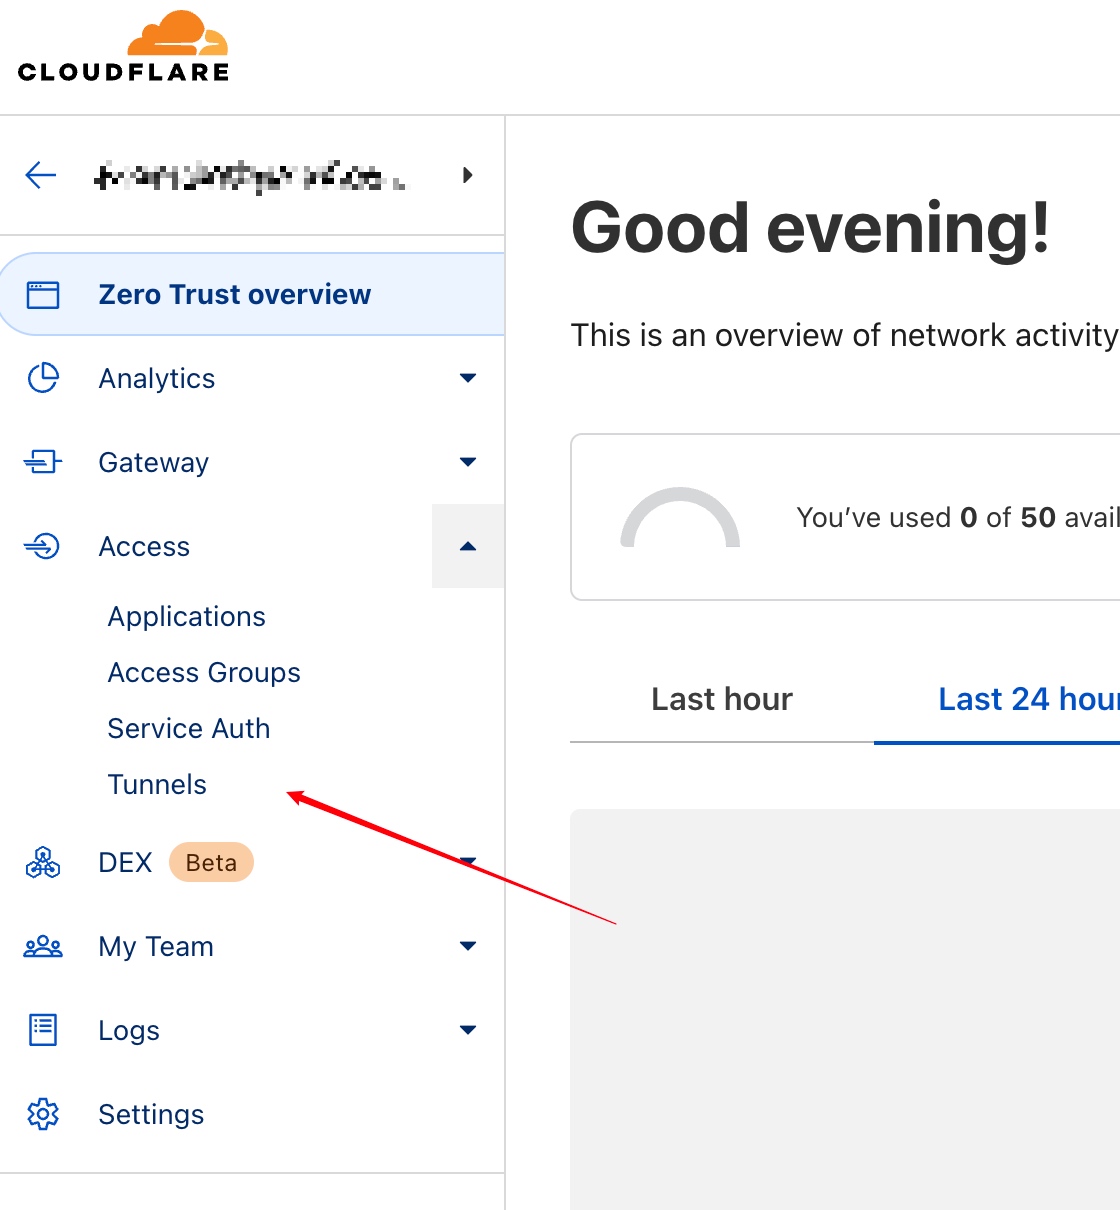The image size is (1120, 1210).
Task: Click the Zero Trust overview window icon
Action: point(43,295)
